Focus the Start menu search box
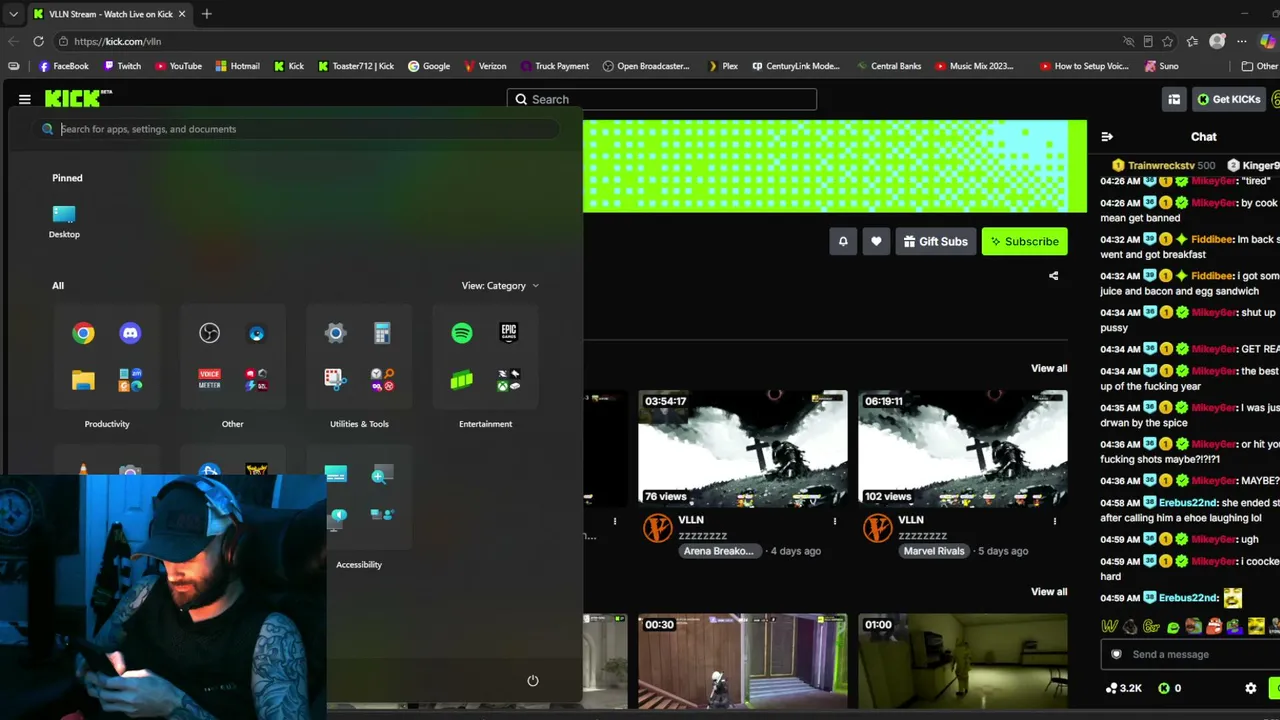 pos(297,129)
